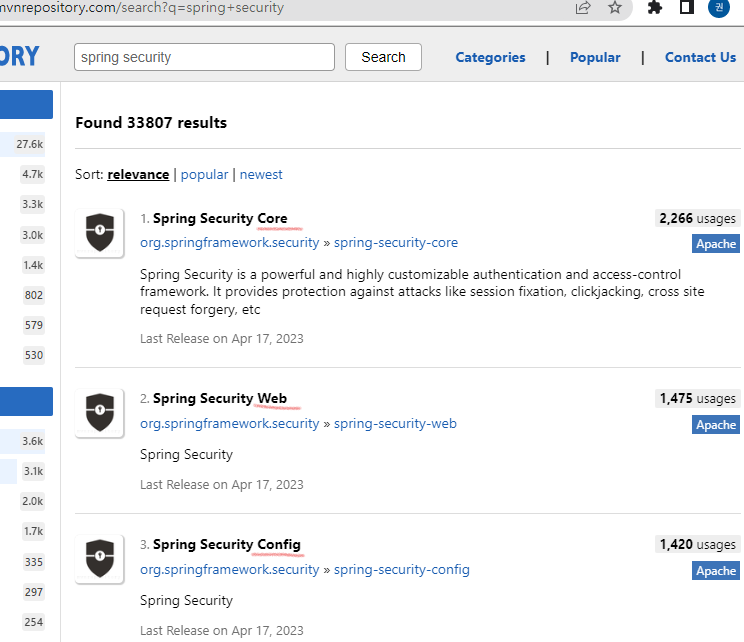Image resolution: width=744 pixels, height=642 pixels.
Task: Click the Apache license tag on Config result
Action: [716, 571]
